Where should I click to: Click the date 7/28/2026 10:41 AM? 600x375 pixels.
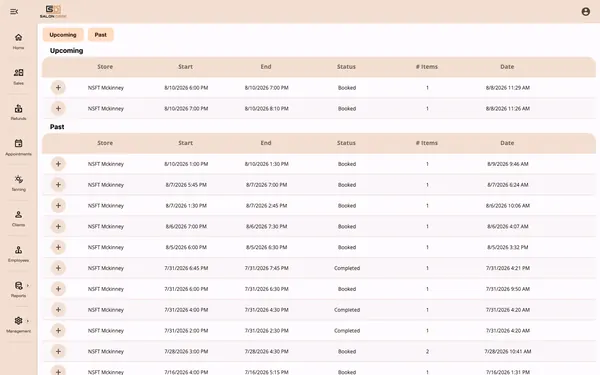point(508,351)
